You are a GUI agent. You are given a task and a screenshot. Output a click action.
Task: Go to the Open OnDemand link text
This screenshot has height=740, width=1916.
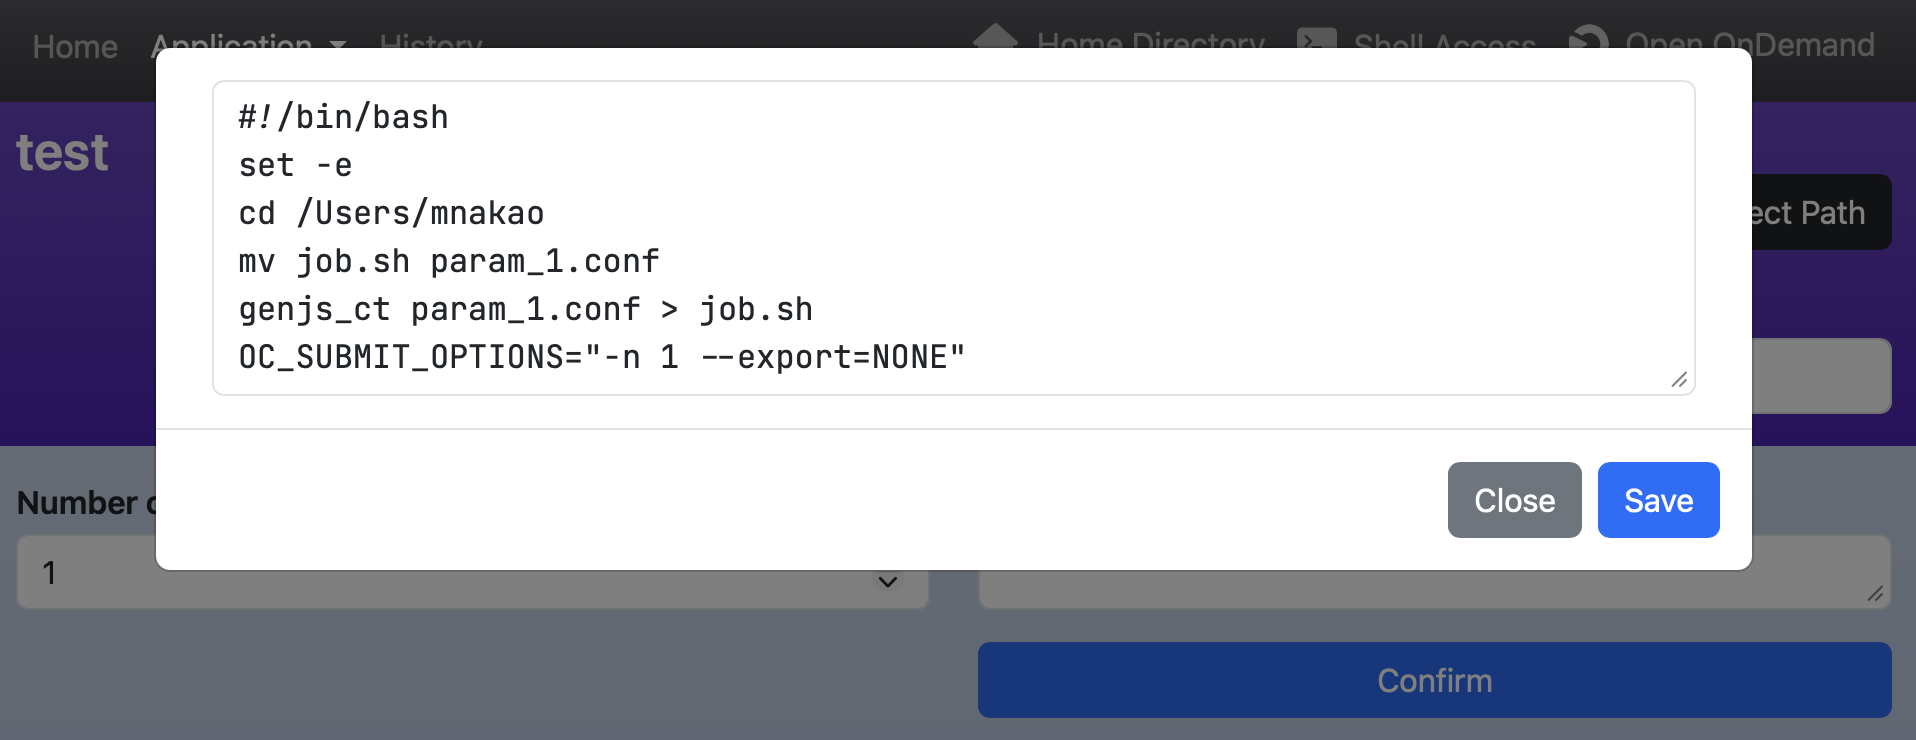pyautogui.click(x=1749, y=44)
